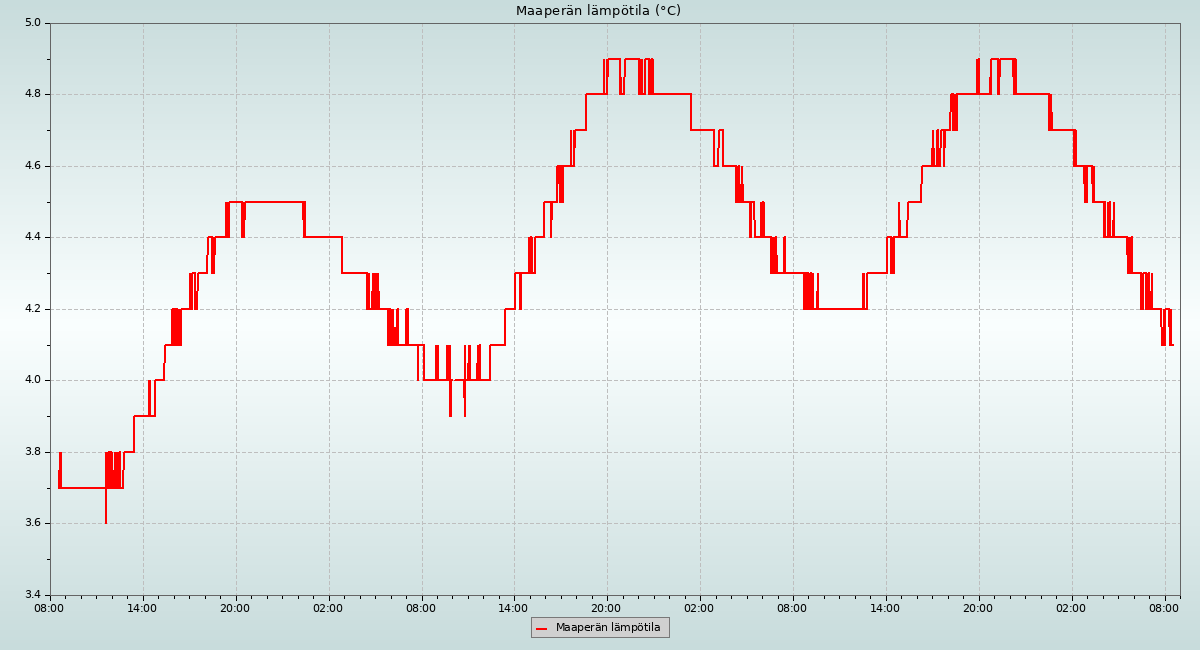The image size is (1200, 650).
Task: Click the 3.6 y-axis tick label
Action: [33, 523]
